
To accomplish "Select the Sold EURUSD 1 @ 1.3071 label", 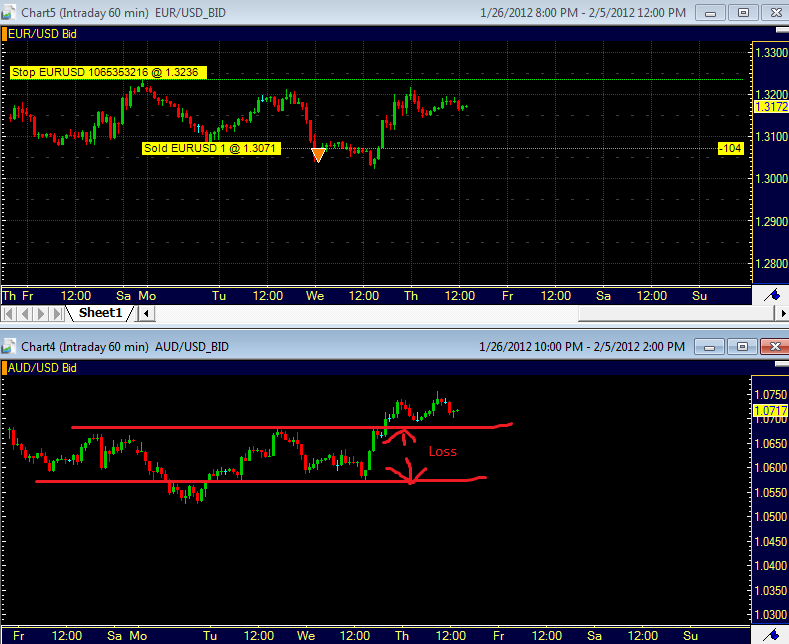I will (x=211, y=148).
